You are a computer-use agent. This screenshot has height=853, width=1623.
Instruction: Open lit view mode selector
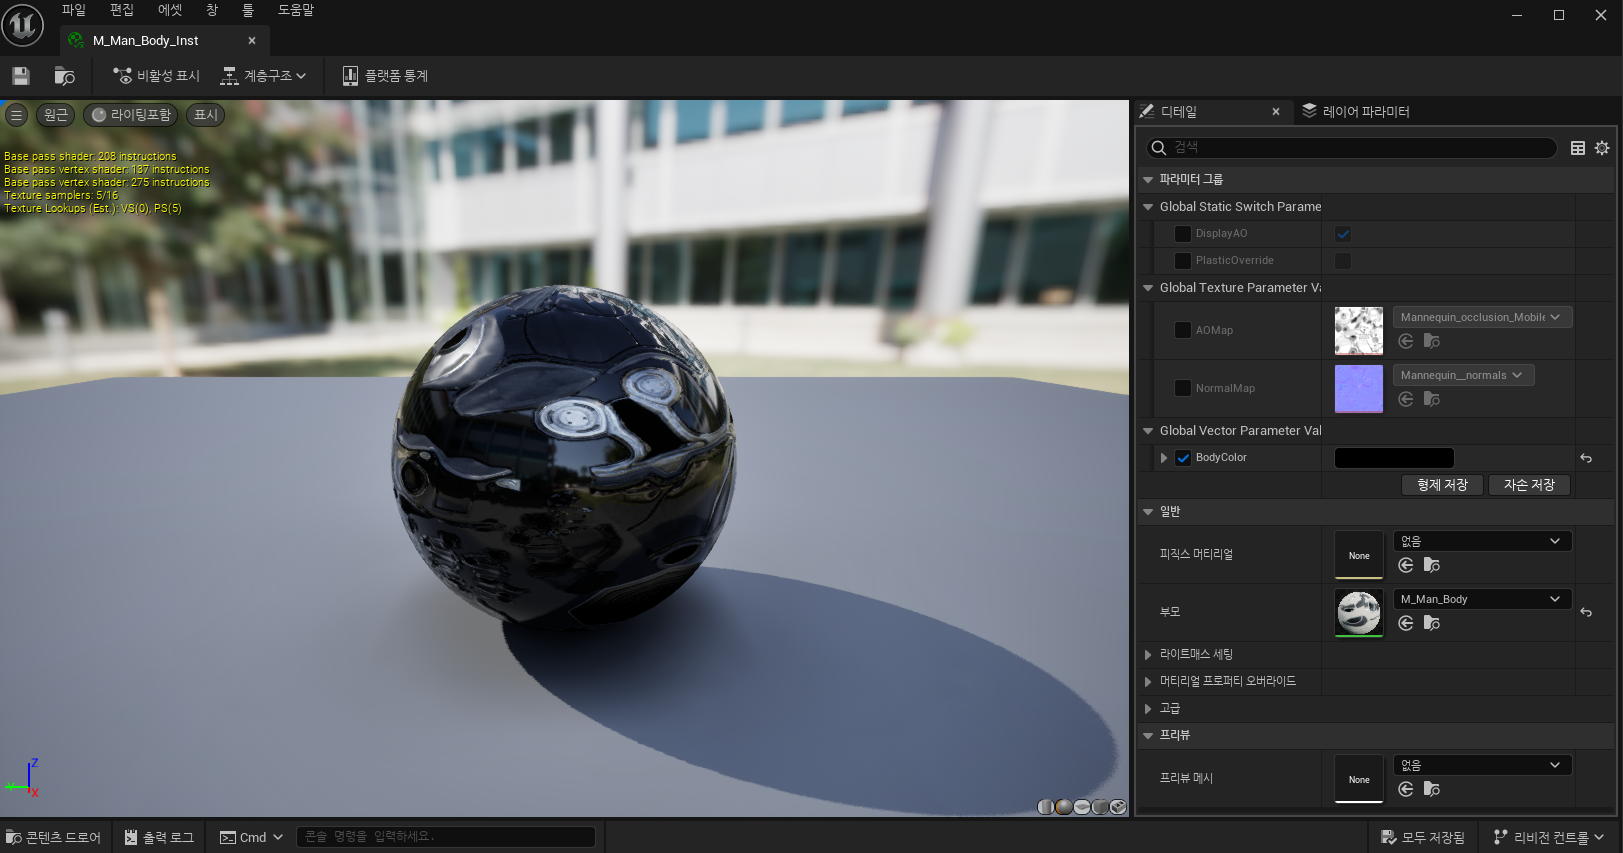point(131,115)
